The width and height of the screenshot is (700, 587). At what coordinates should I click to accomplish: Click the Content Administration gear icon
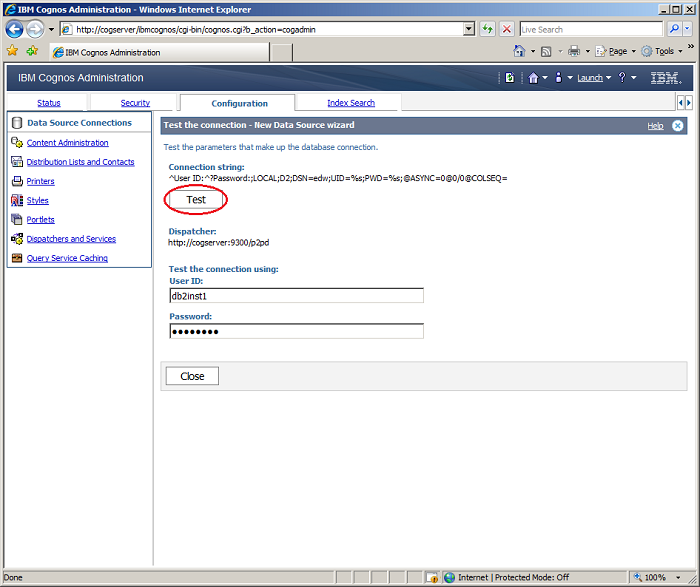pos(17,143)
